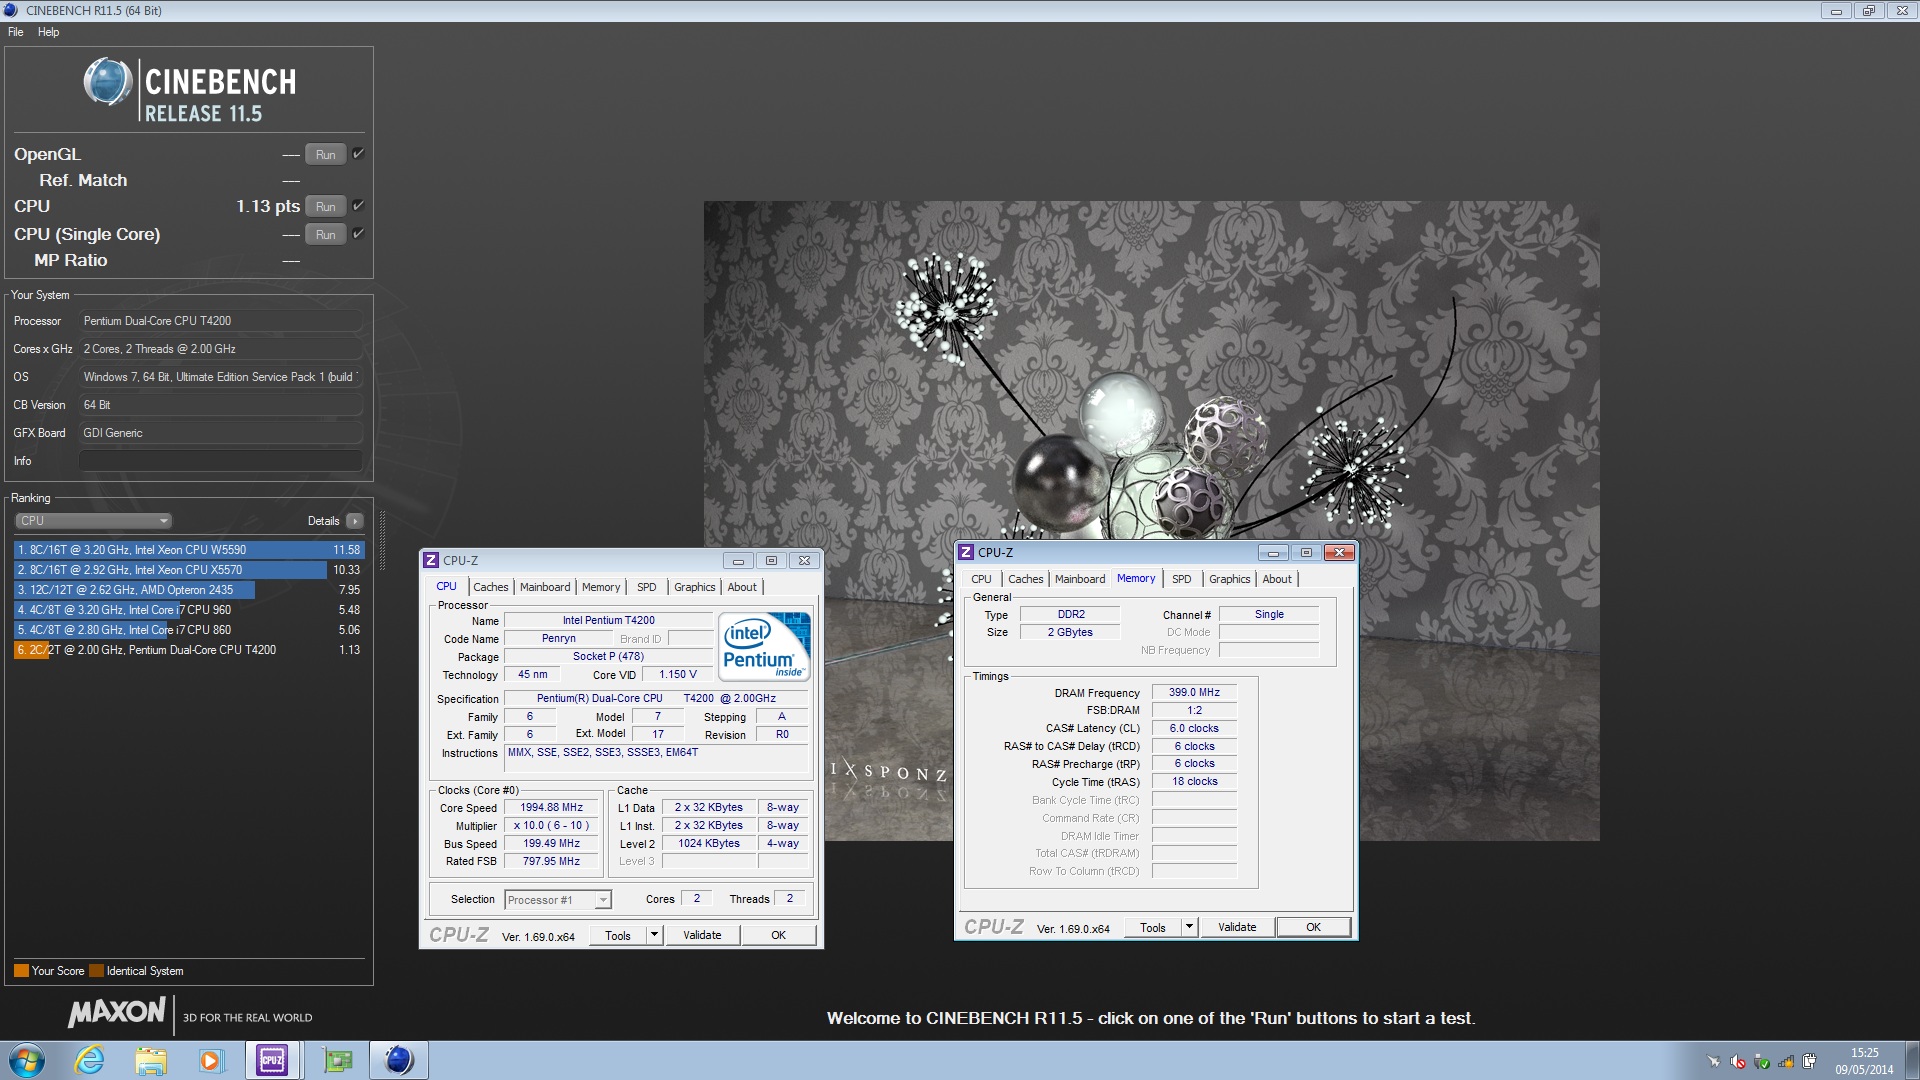This screenshot has height=1080, width=1920.
Task: Click the Z icon of the CPU-Z CPU window title bar
Action: [431, 560]
